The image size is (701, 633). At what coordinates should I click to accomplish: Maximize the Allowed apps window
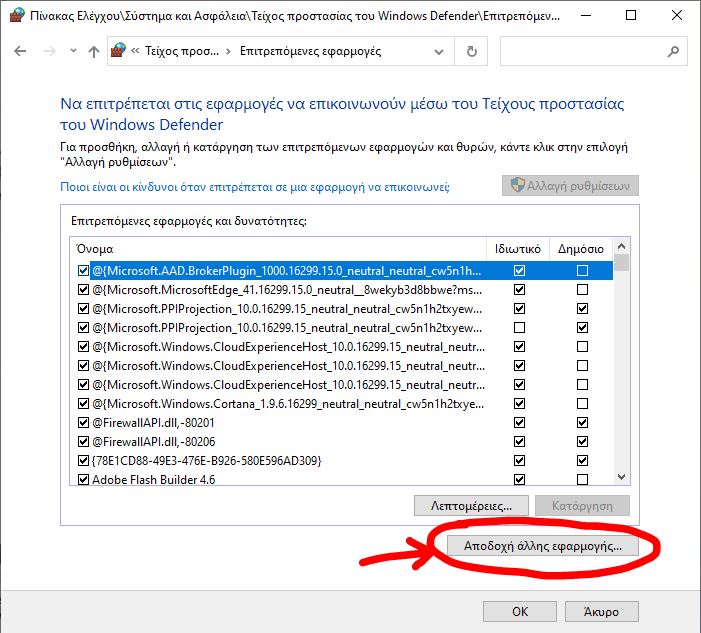(631, 16)
